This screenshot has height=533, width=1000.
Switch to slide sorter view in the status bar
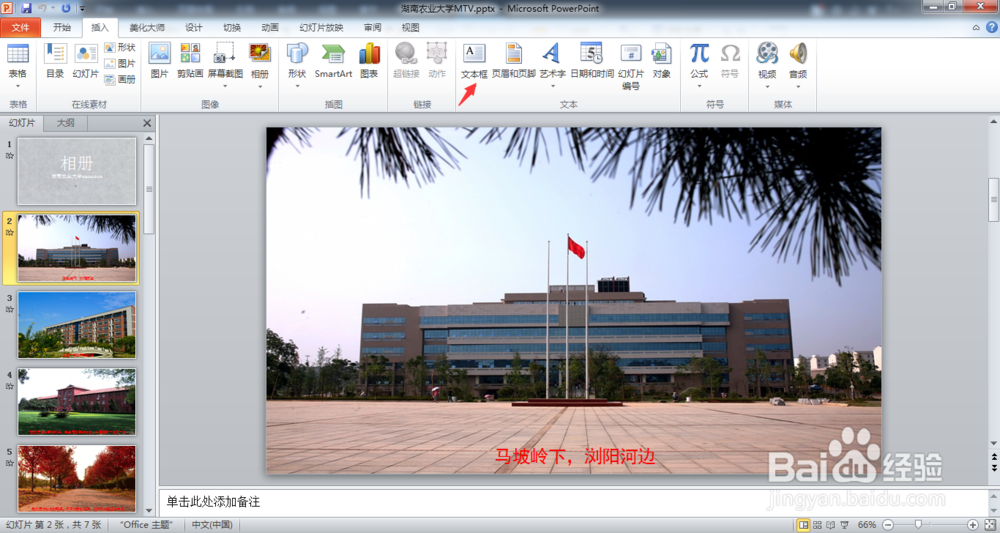coord(817,525)
